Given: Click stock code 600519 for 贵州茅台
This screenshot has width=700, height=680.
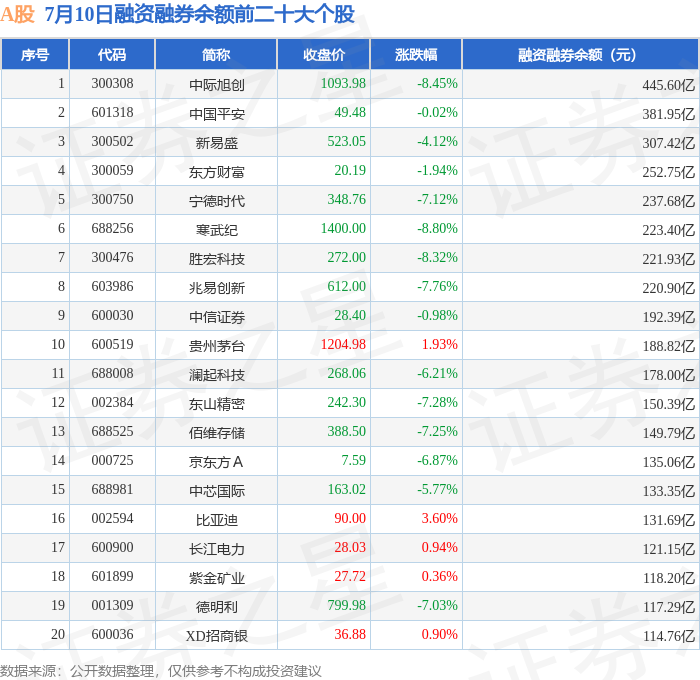Looking at the screenshot, I should 112,345.
